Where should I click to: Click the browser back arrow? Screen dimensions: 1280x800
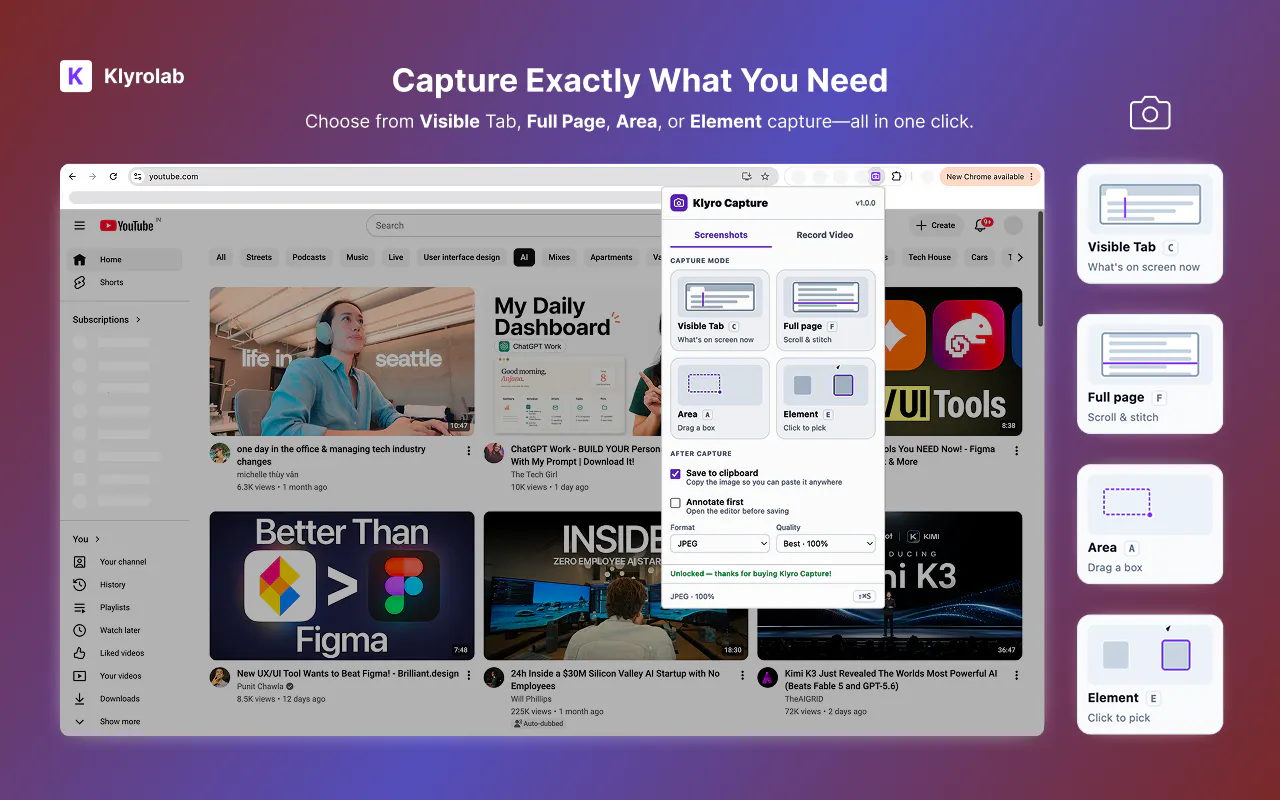click(x=72, y=176)
